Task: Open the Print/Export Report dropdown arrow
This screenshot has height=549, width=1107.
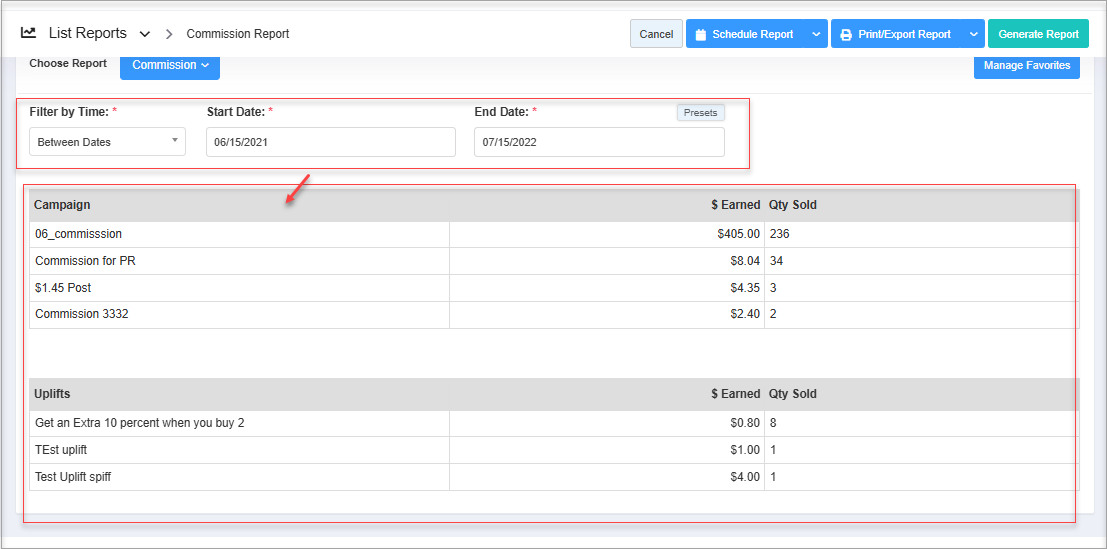Action: pos(973,34)
